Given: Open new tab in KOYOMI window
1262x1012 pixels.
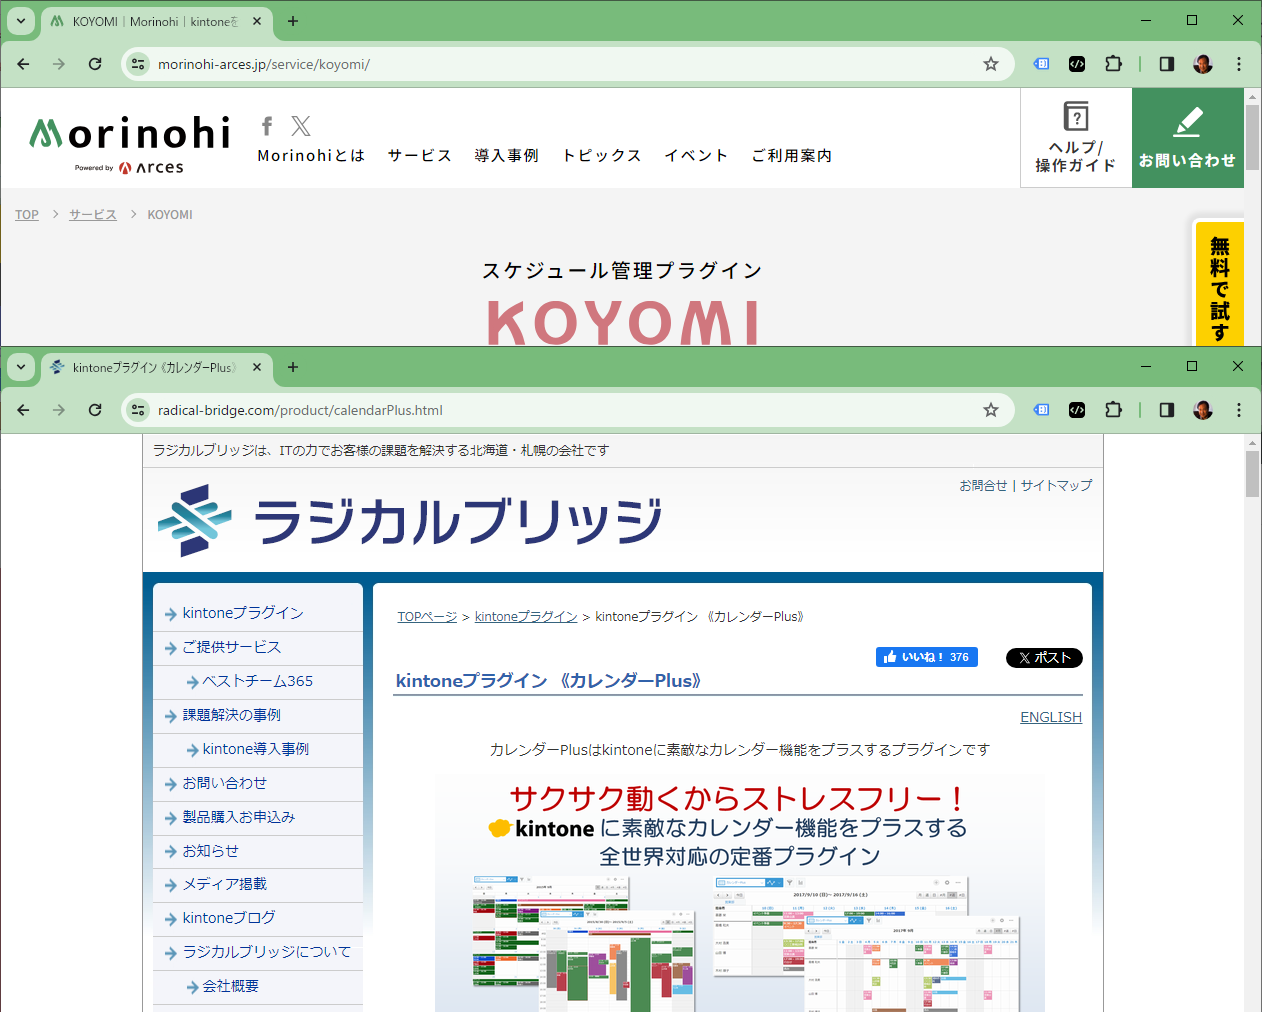Looking at the screenshot, I should [x=293, y=21].
